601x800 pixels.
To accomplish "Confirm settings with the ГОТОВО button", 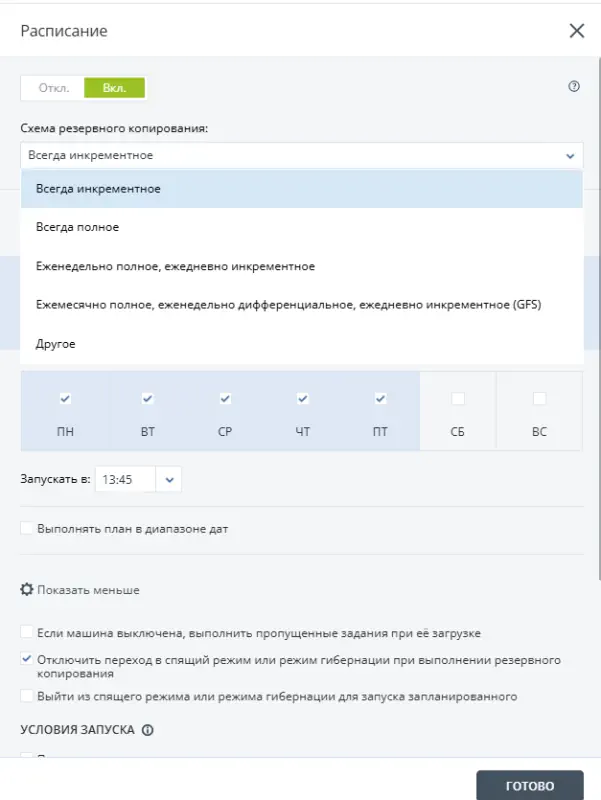I will point(530,785).
